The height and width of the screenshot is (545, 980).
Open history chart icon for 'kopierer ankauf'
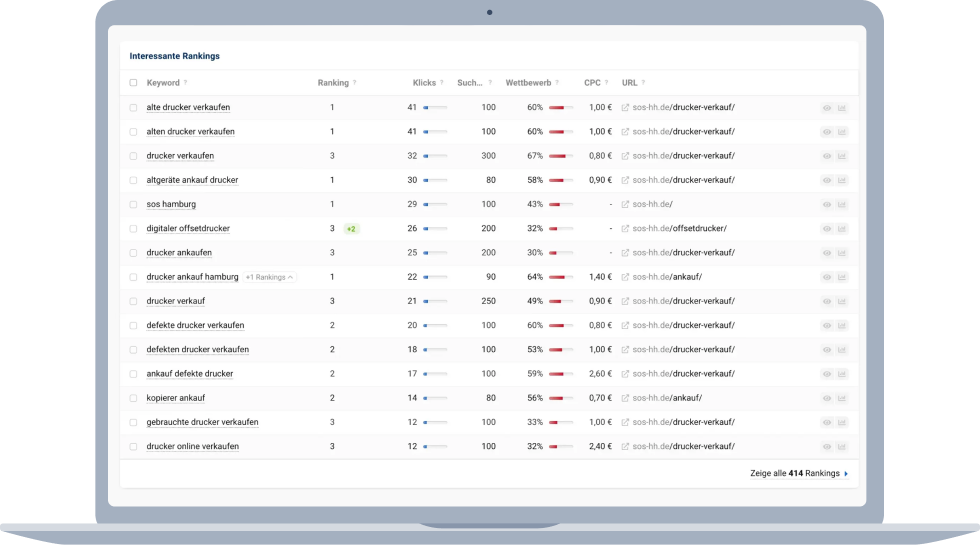[842, 398]
